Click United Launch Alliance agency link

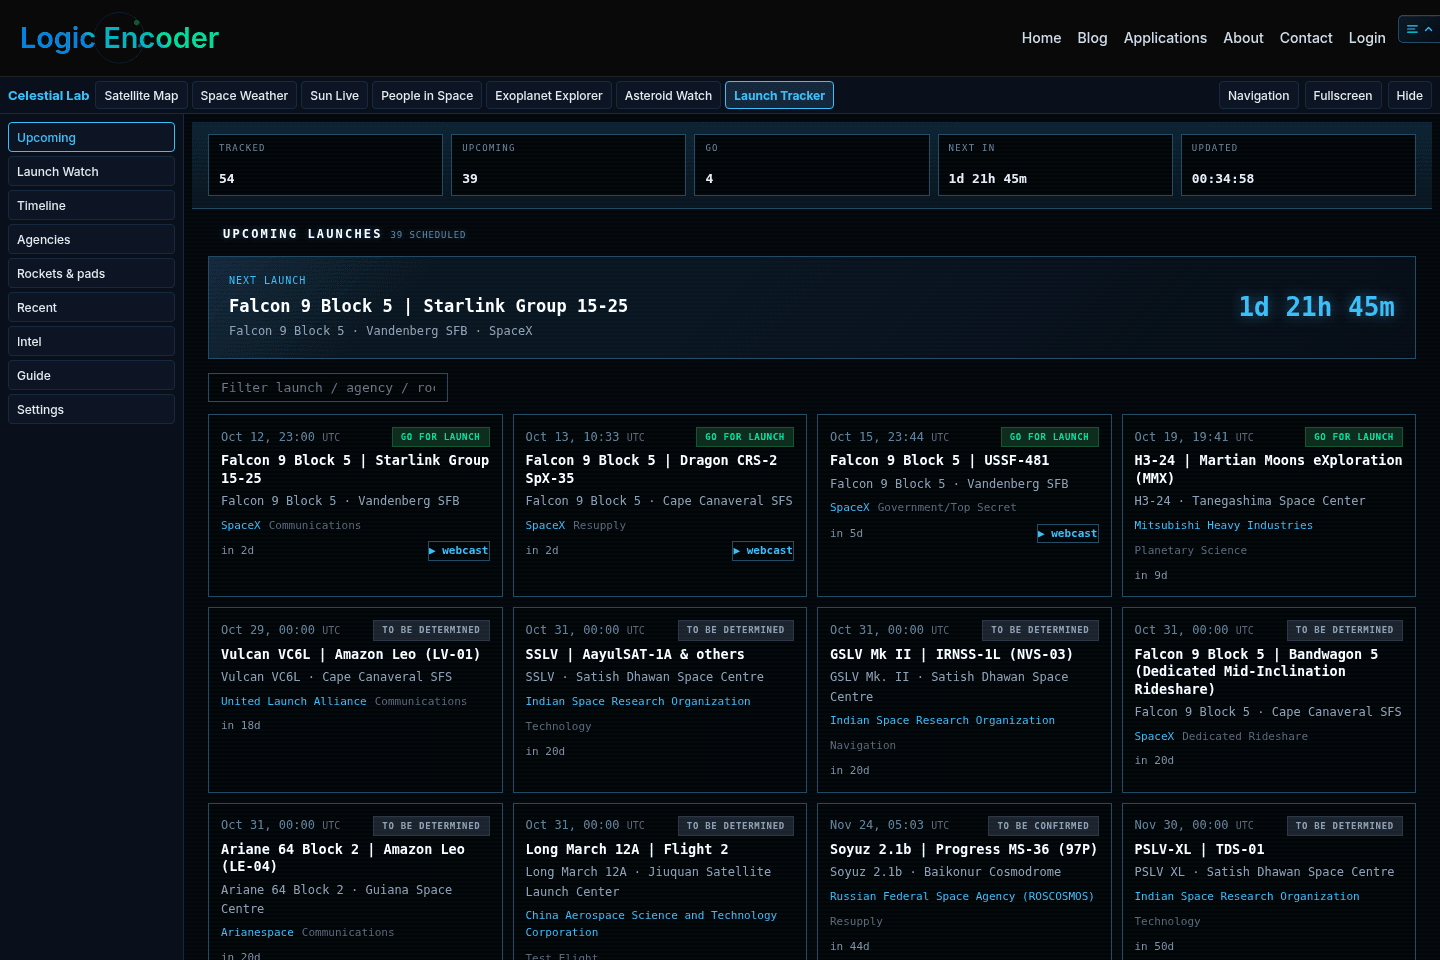coord(294,701)
